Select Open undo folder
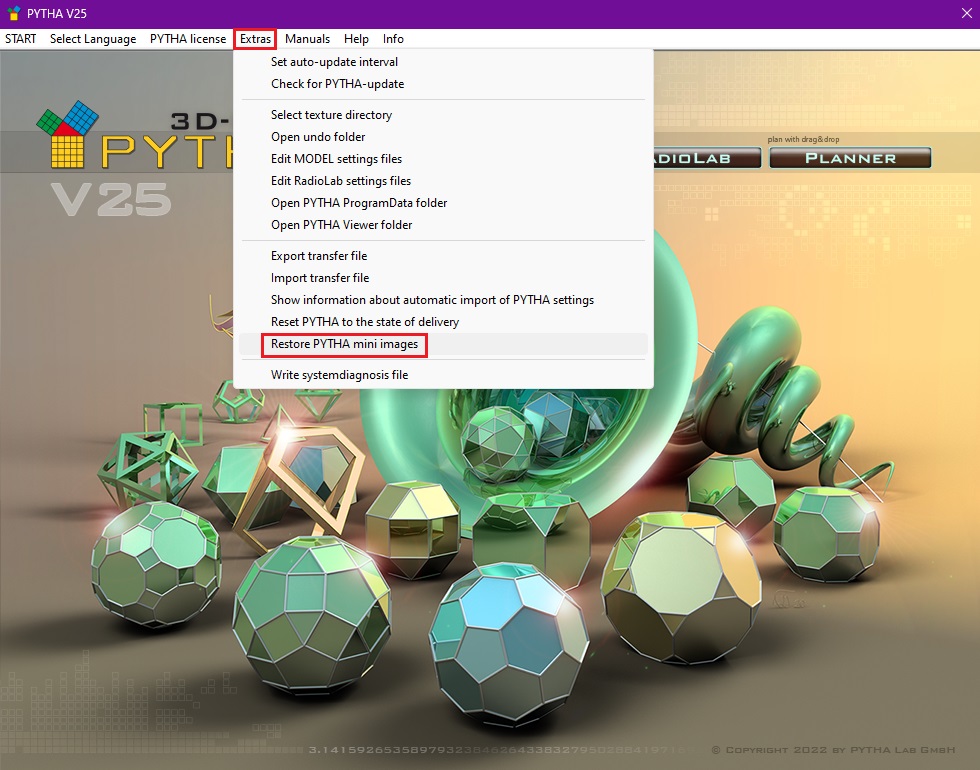This screenshot has height=770, width=980. pos(443,137)
